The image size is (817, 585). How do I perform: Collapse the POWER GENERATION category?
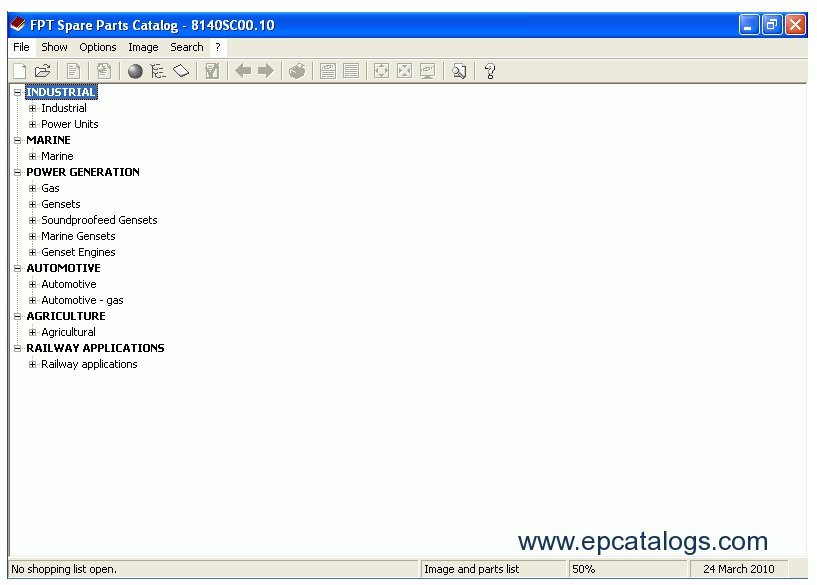pos(17,172)
